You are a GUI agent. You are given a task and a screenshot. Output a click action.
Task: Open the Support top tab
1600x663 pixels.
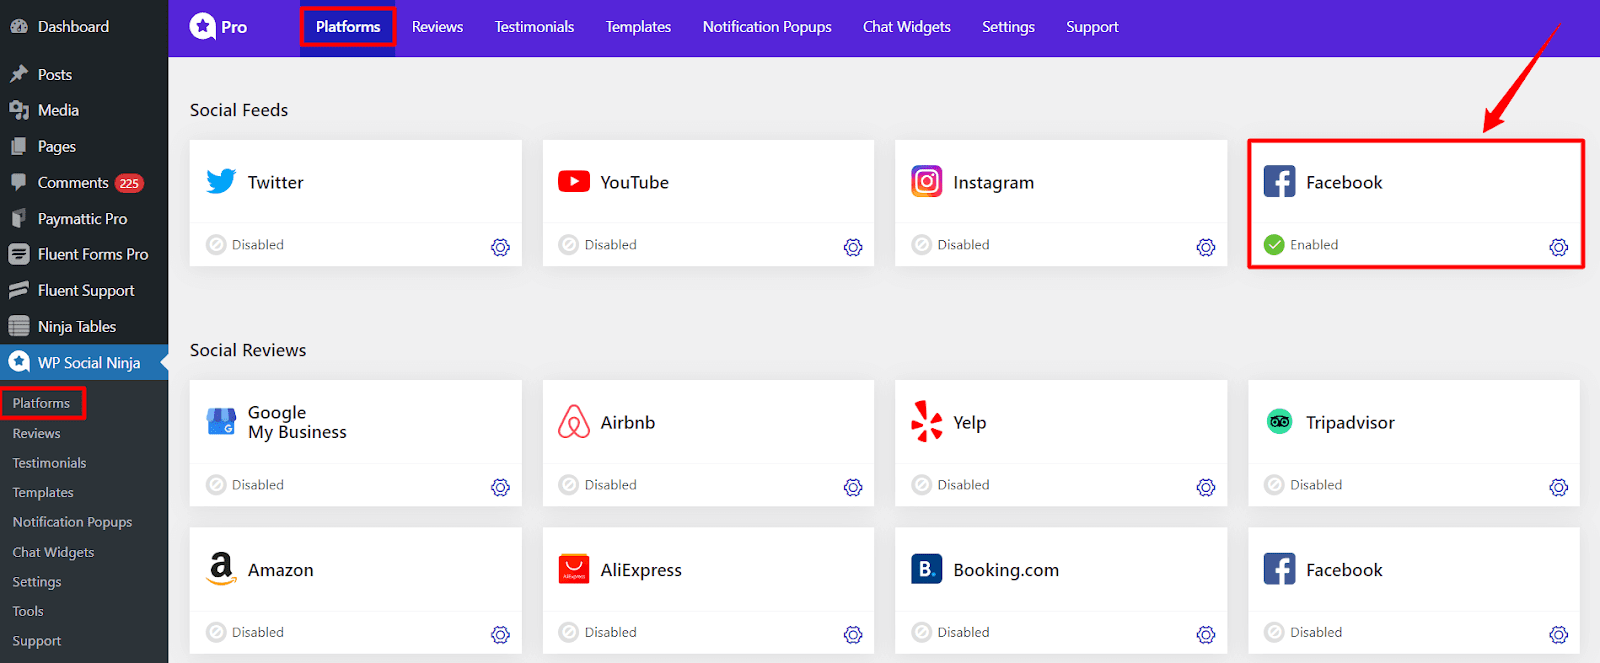(x=1092, y=27)
